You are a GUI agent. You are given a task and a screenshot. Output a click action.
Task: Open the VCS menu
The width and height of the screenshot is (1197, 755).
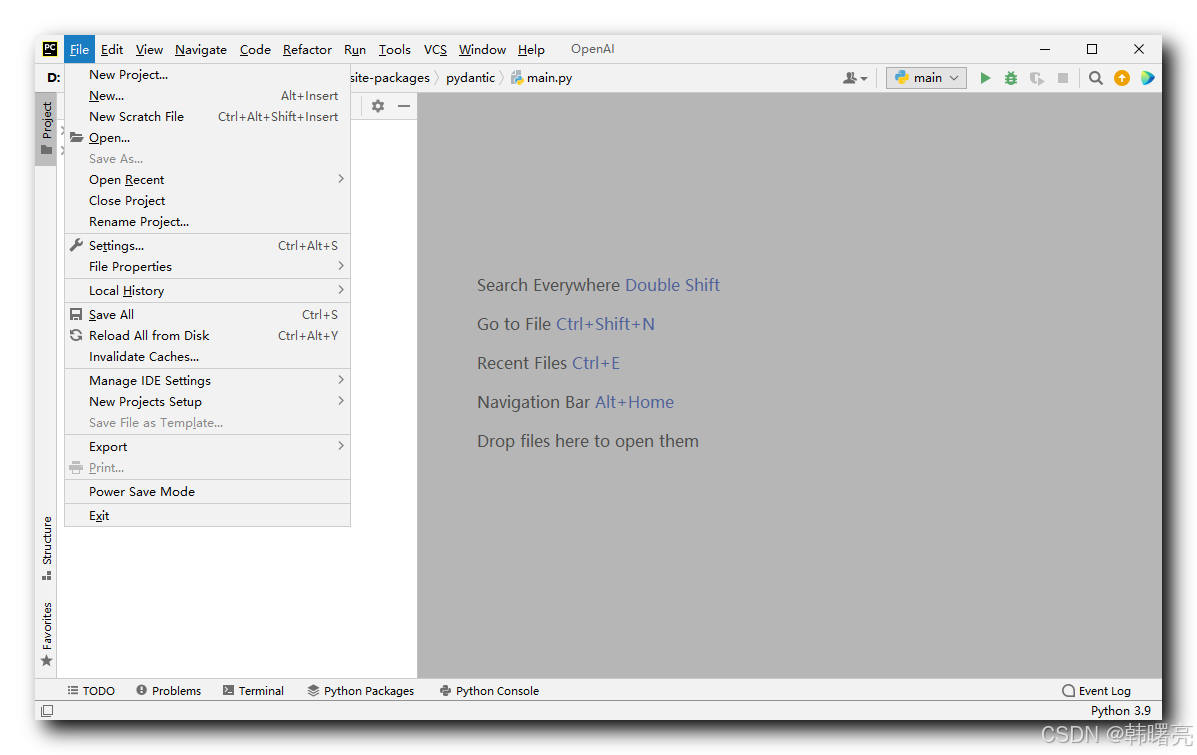(x=435, y=50)
